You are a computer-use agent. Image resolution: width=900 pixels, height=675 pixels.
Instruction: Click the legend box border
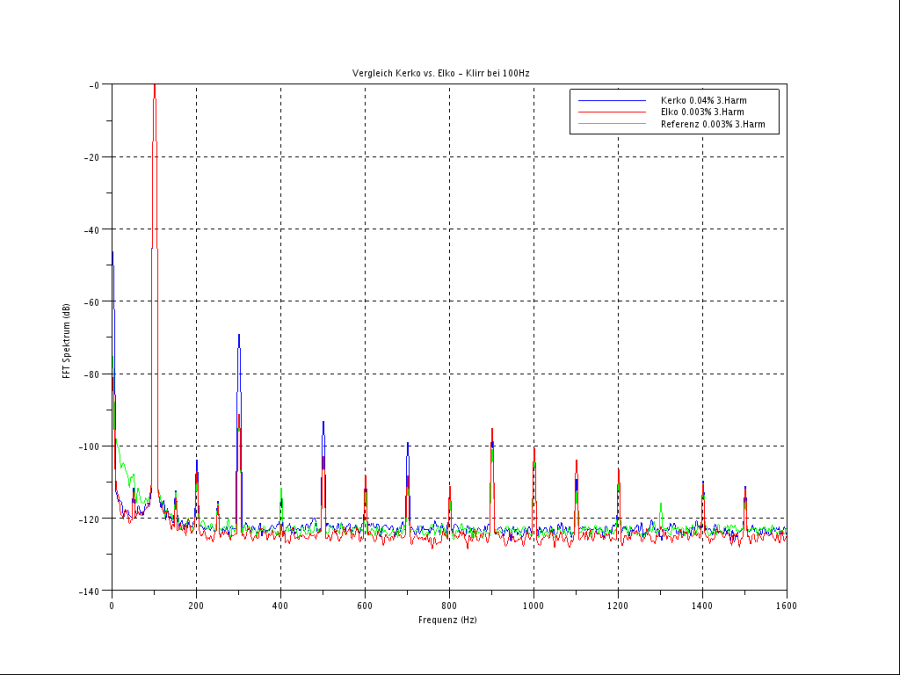point(677,88)
